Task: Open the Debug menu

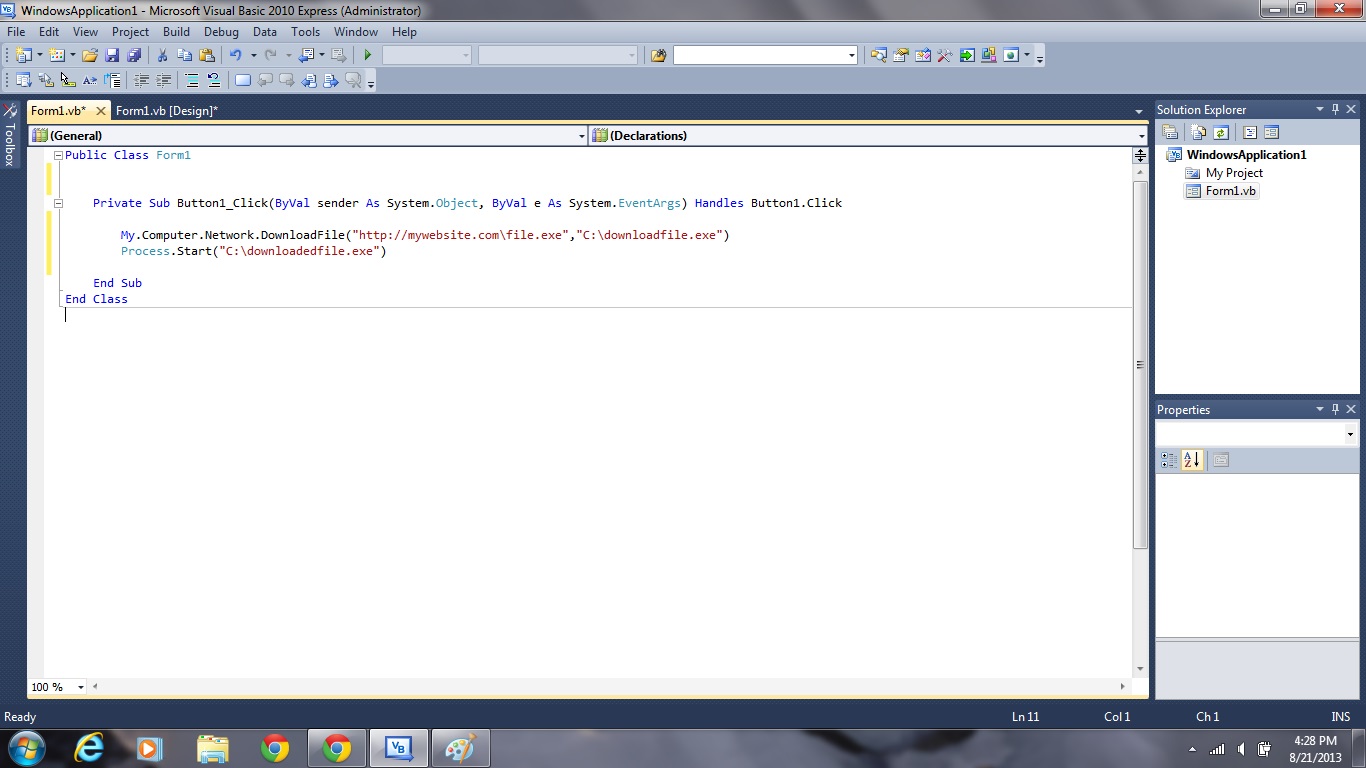Action: coord(221,32)
